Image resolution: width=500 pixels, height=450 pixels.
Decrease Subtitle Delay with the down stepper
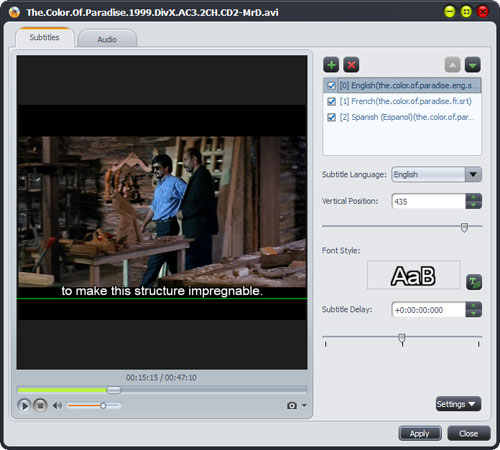point(474,313)
